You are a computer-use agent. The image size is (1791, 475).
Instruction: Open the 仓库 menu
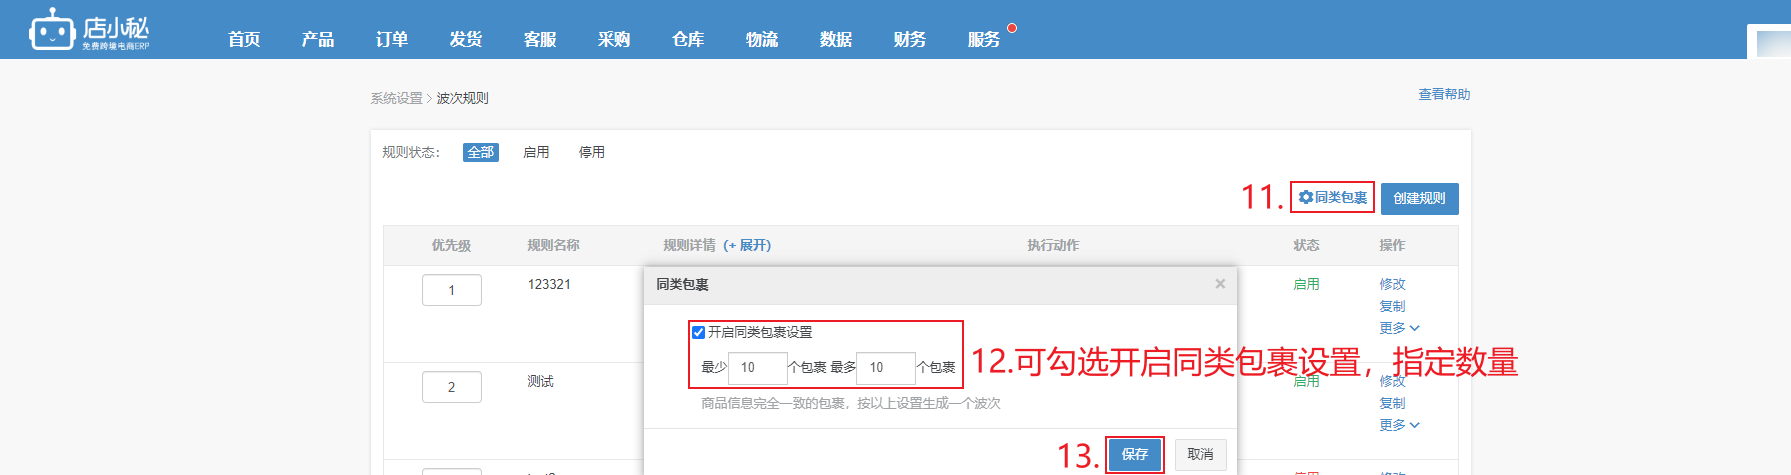pos(688,39)
